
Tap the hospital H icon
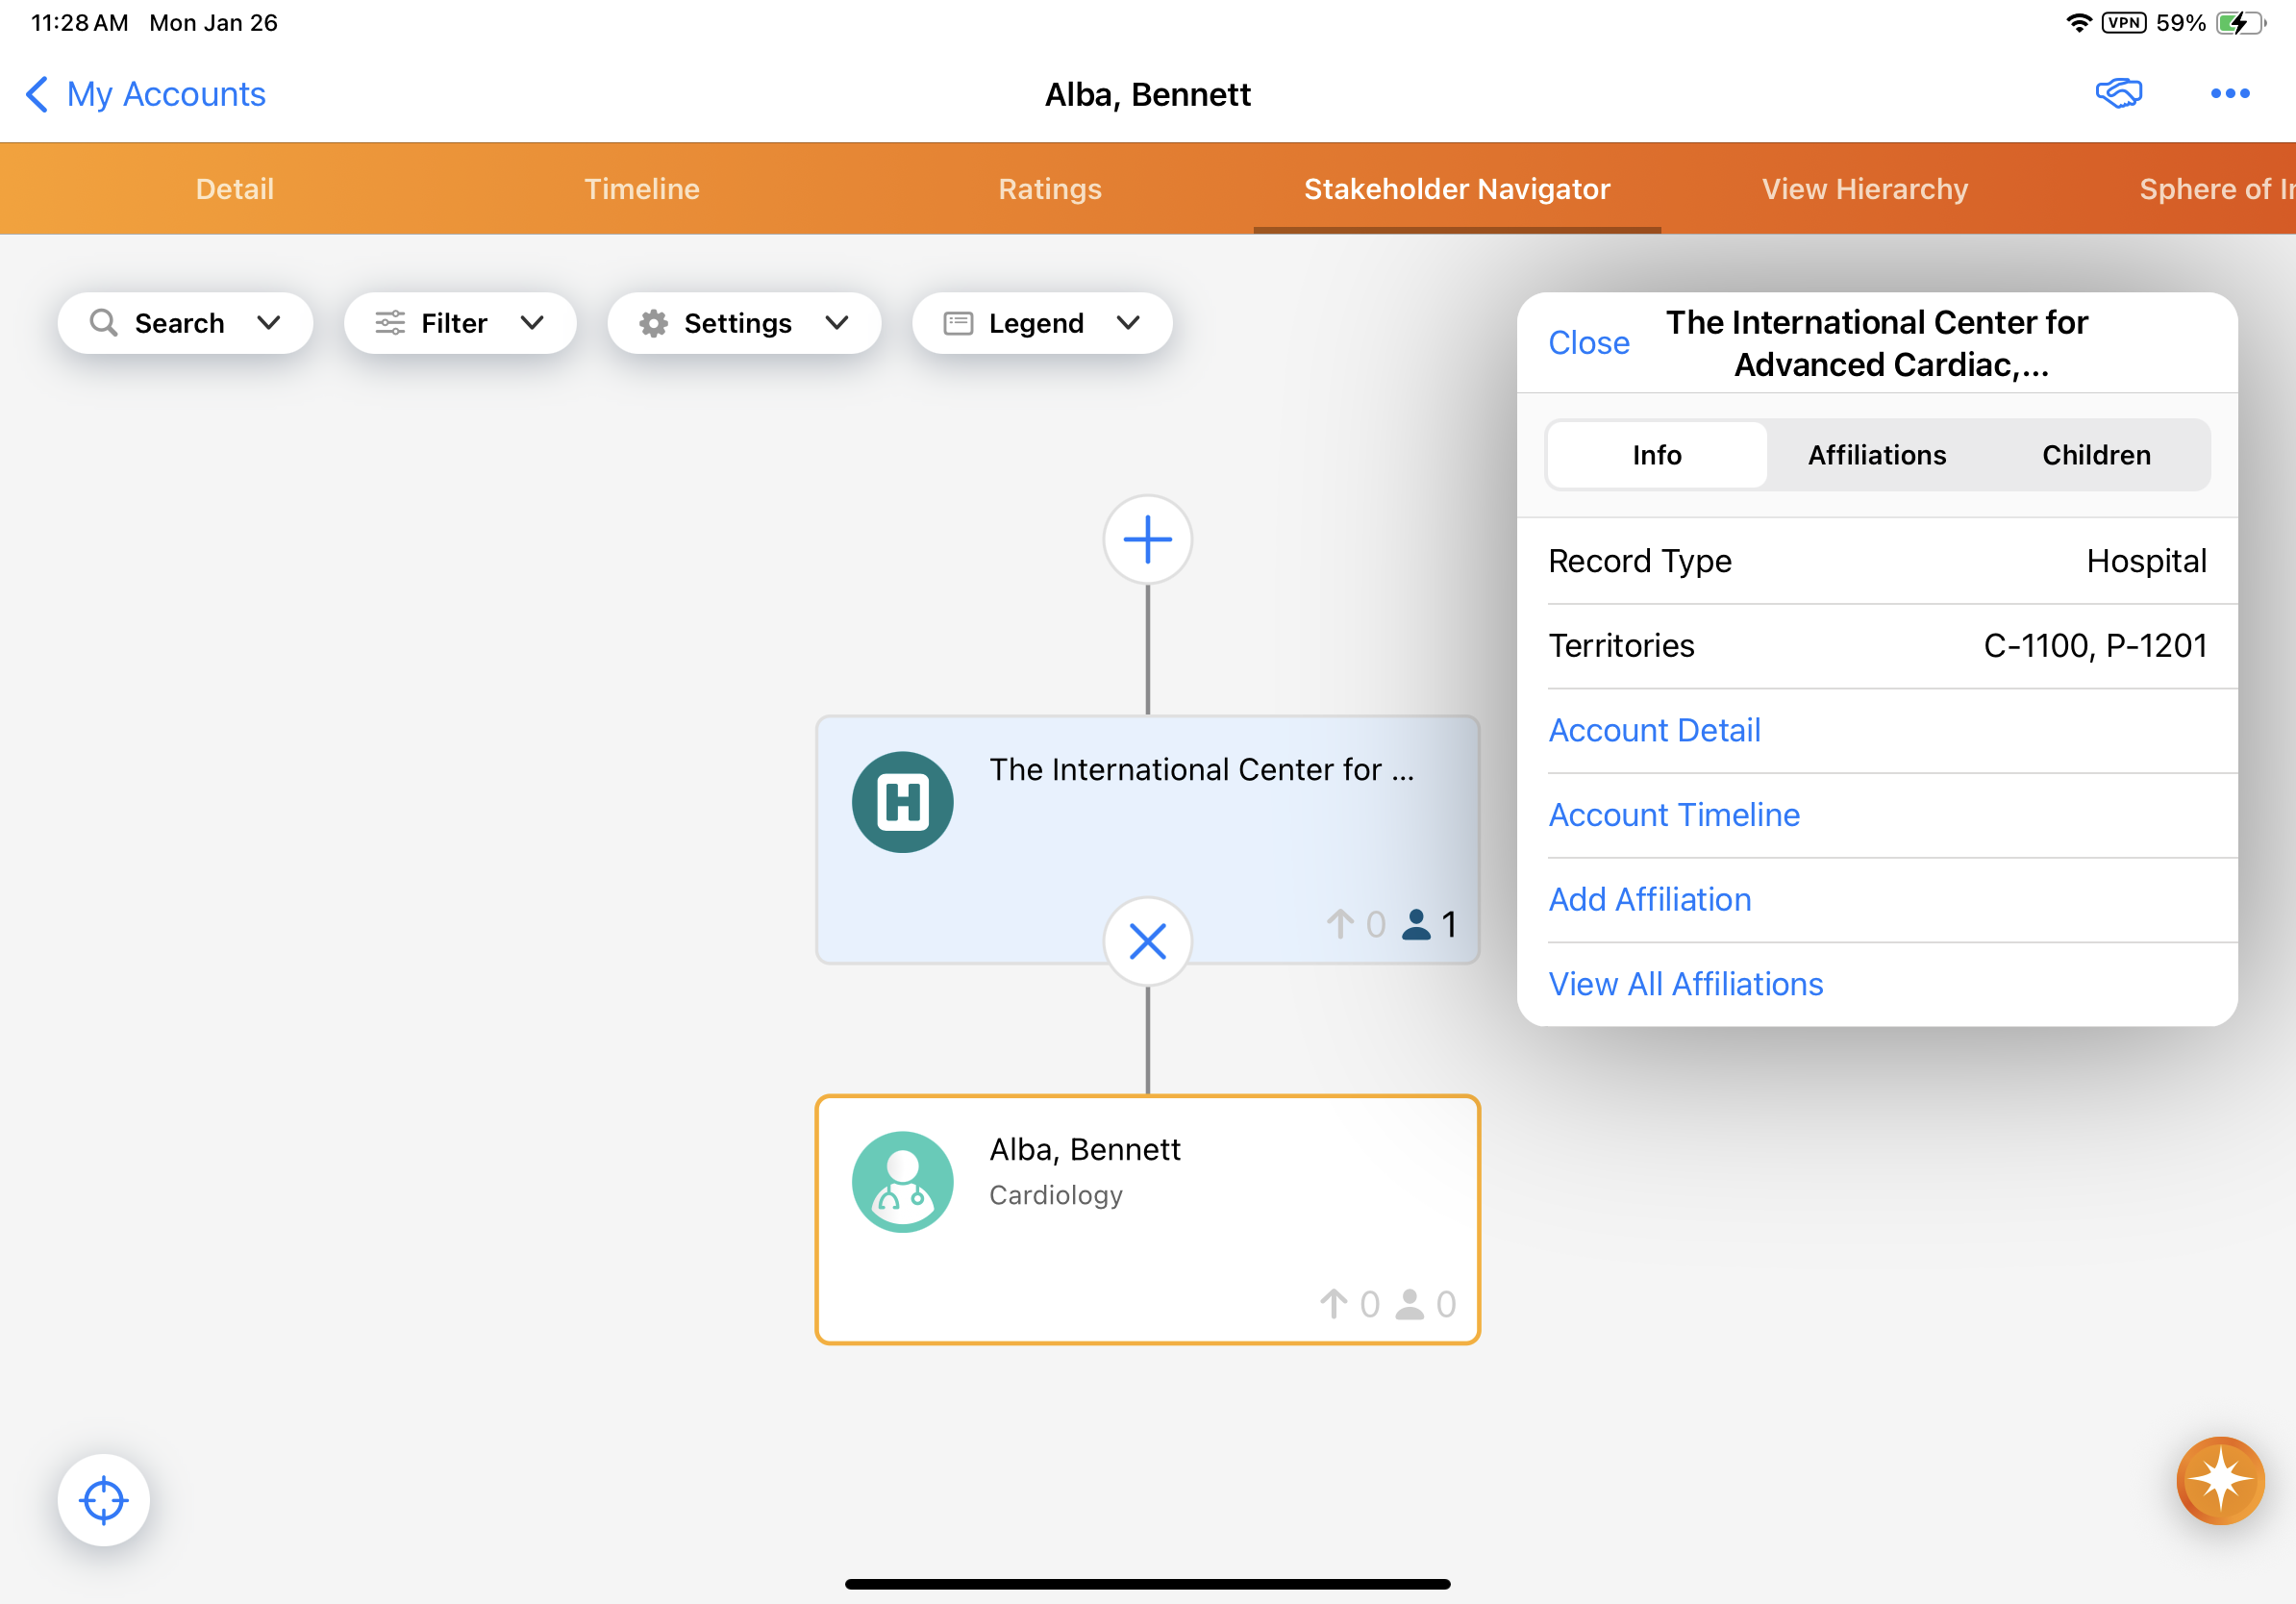[902, 802]
